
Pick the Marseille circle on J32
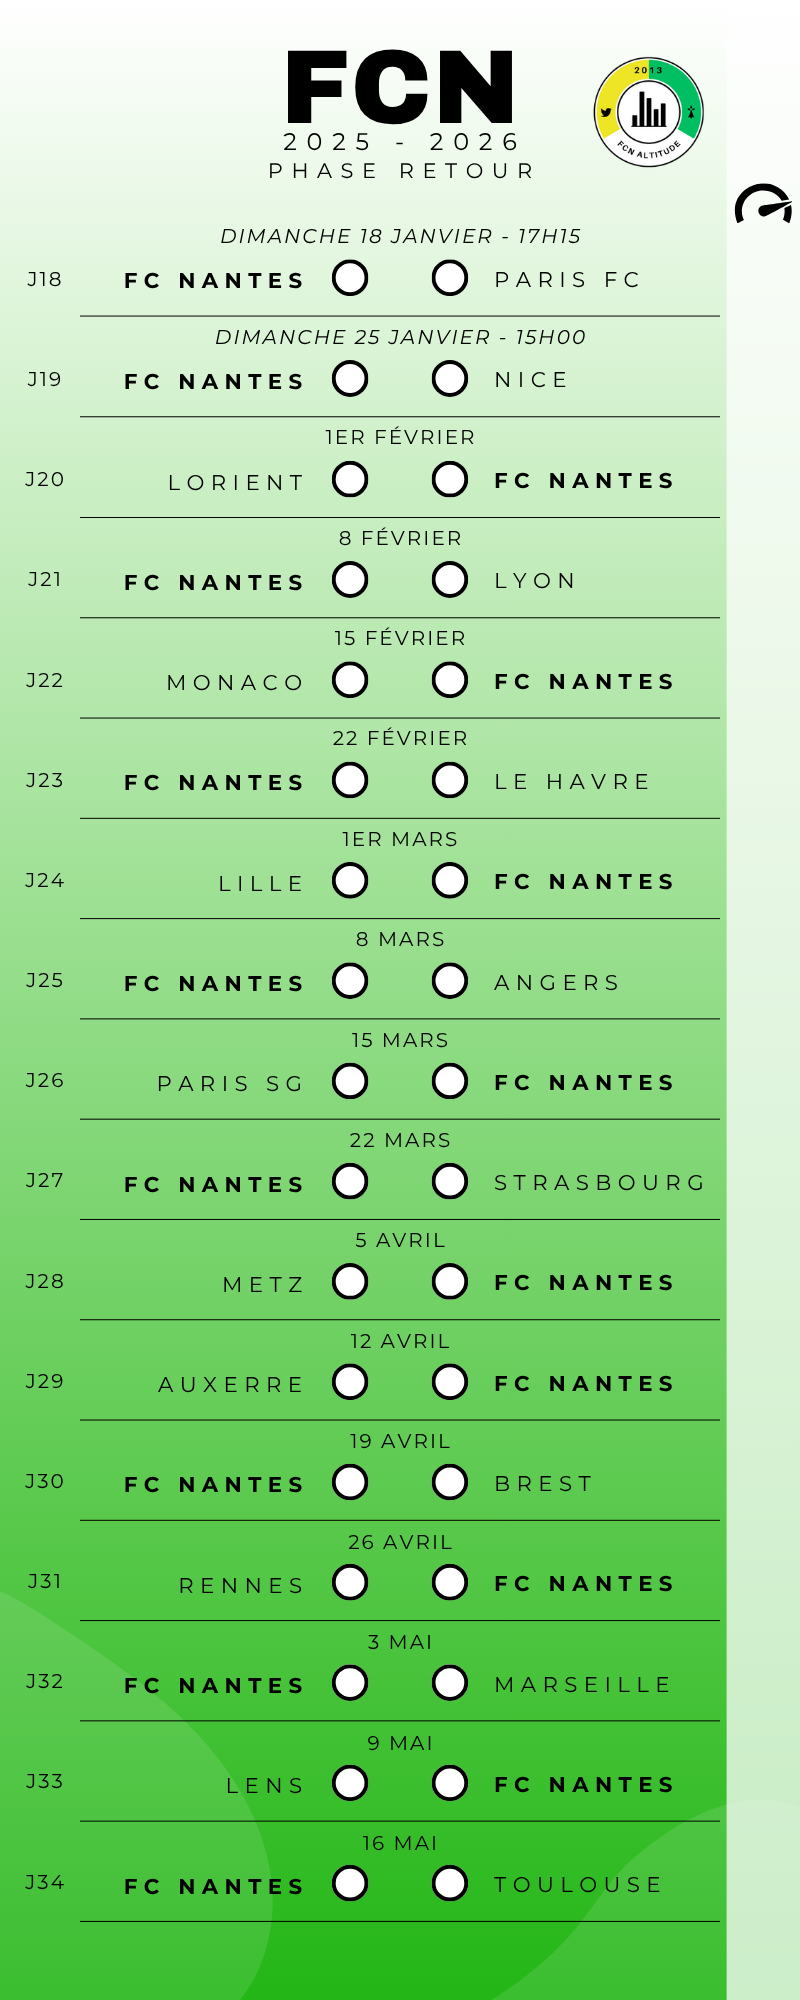coord(450,1683)
